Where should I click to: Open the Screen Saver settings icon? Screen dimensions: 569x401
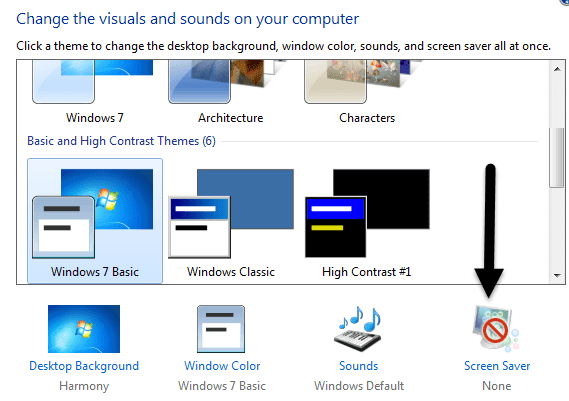(x=495, y=329)
